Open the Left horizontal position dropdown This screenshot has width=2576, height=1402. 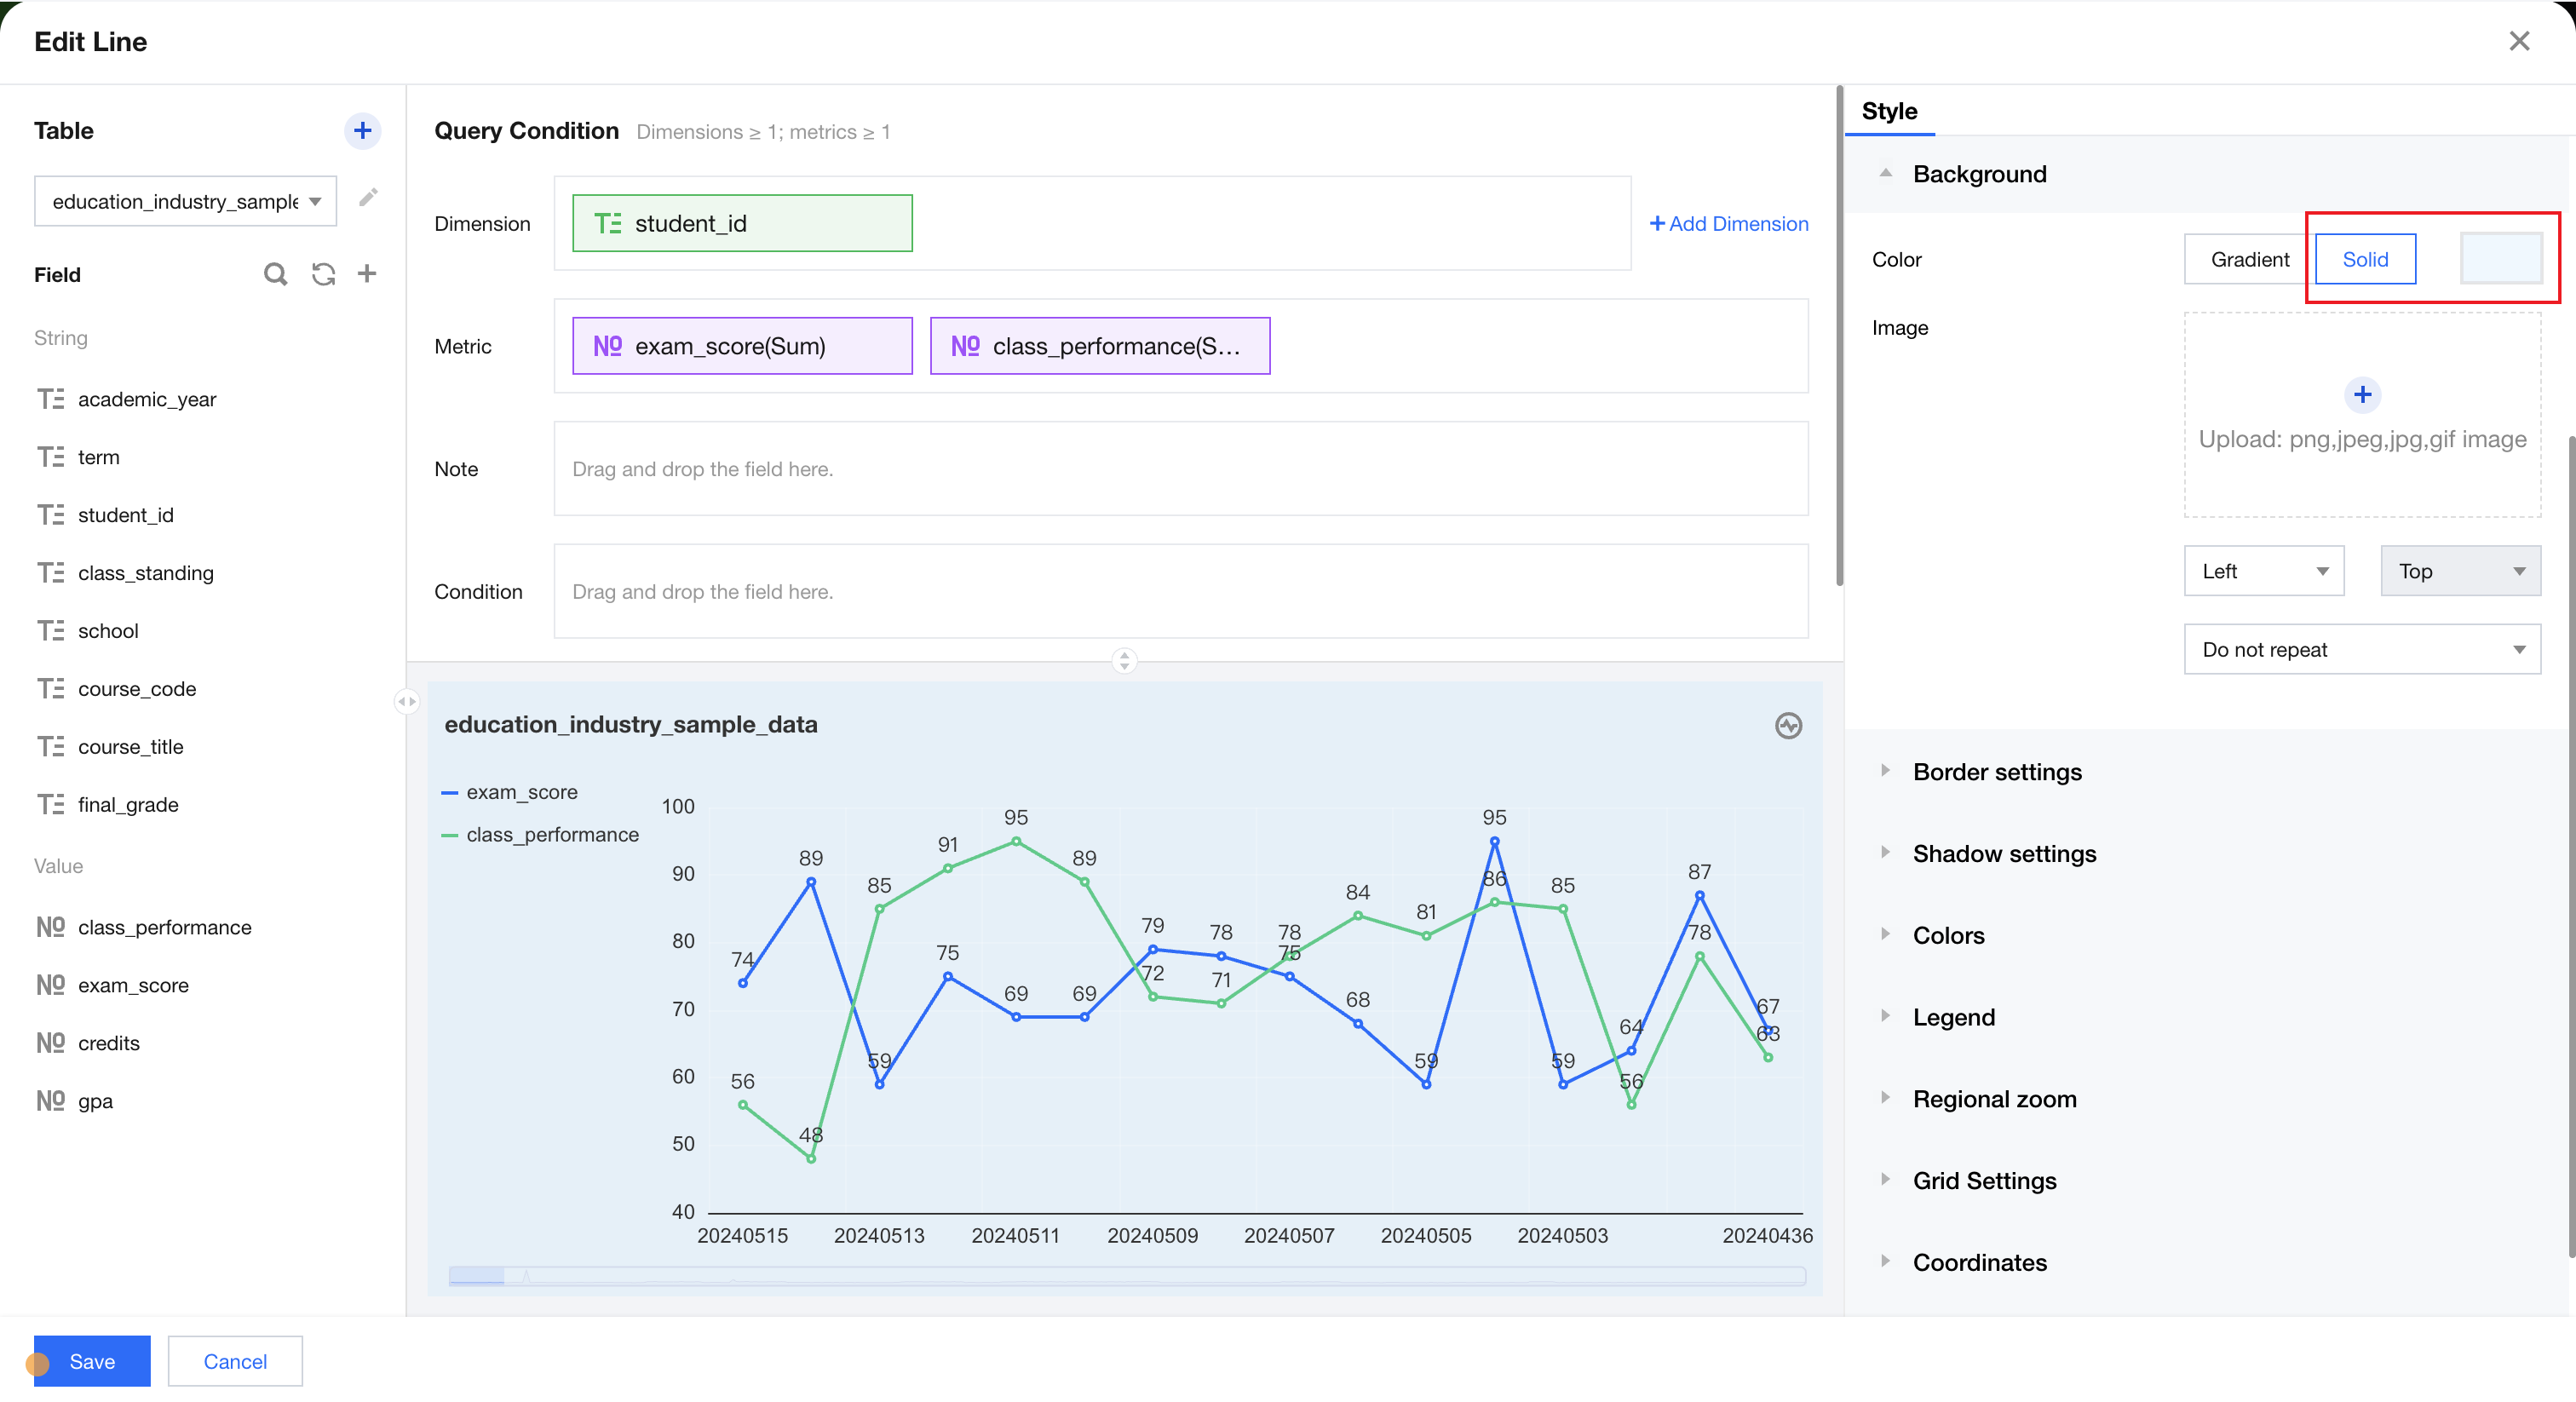click(2264, 571)
